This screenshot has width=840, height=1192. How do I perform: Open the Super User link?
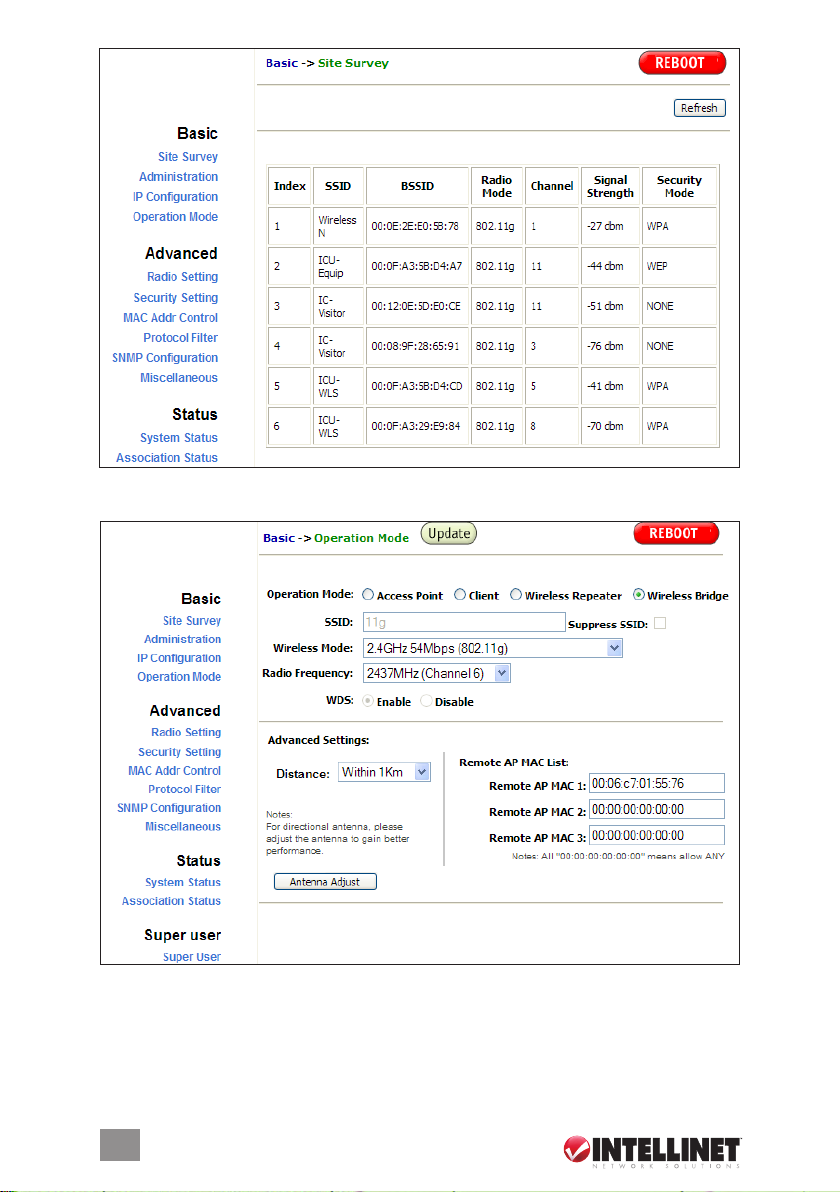tap(192, 957)
